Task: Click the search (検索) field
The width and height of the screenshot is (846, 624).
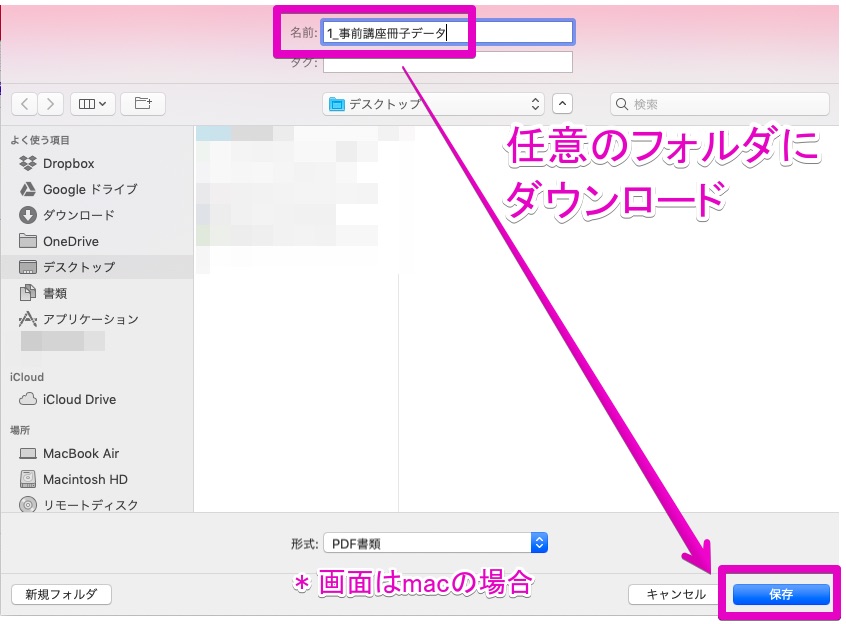Action: tap(719, 104)
